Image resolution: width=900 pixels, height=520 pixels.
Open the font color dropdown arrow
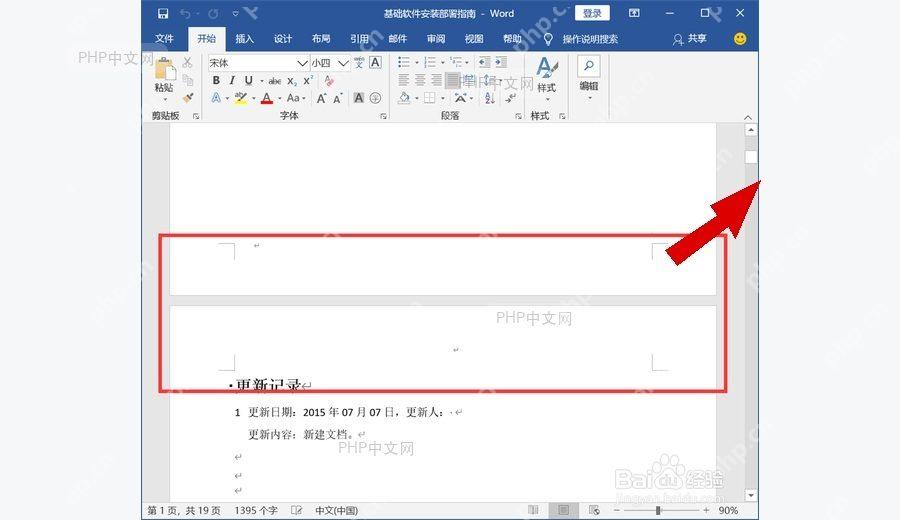(x=280, y=99)
